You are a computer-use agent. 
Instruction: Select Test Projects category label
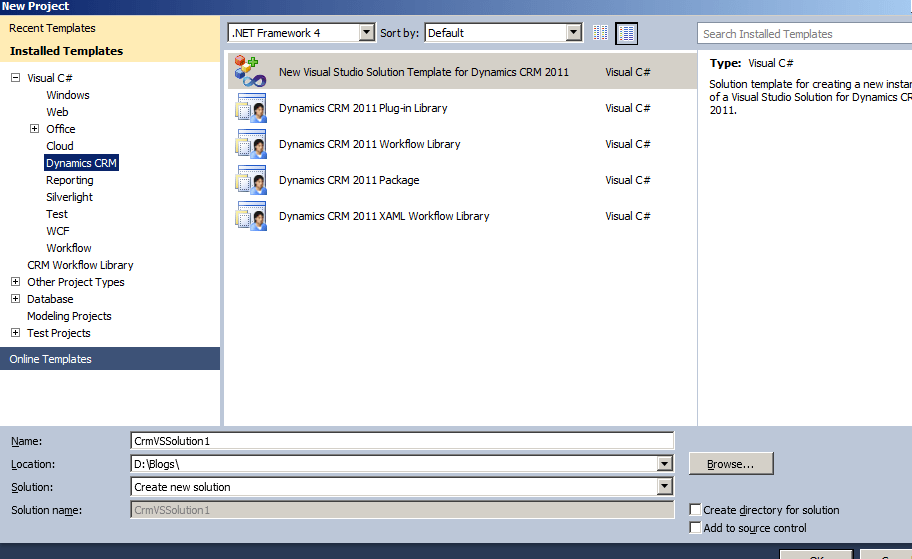click(59, 333)
